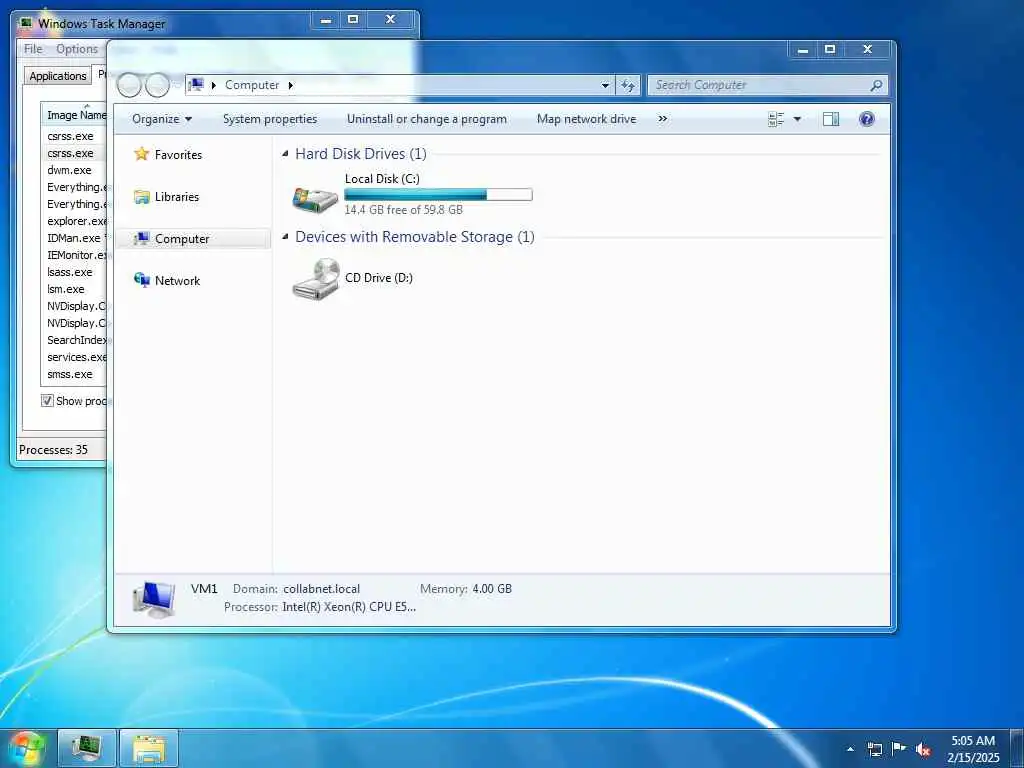Toggle Show processes from all users checkbox
Image resolution: width=1024 pixels, height=768 pixels.
47,400
